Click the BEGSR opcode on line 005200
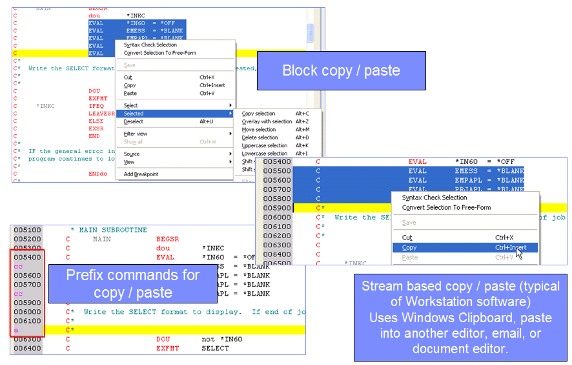The height and width of the screenshot is (365, 572). 167,239
